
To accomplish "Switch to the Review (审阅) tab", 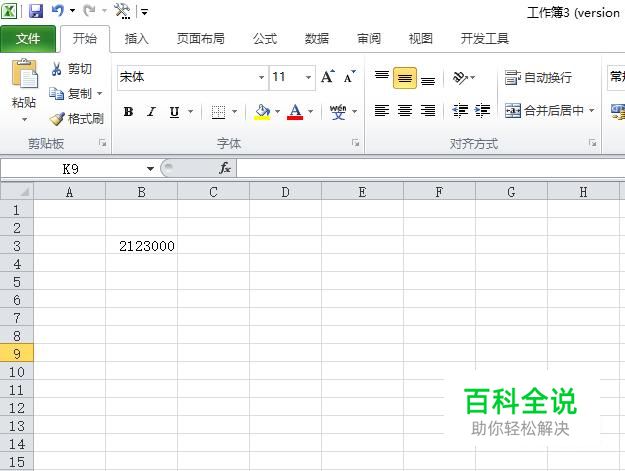I will click(369, 39).
